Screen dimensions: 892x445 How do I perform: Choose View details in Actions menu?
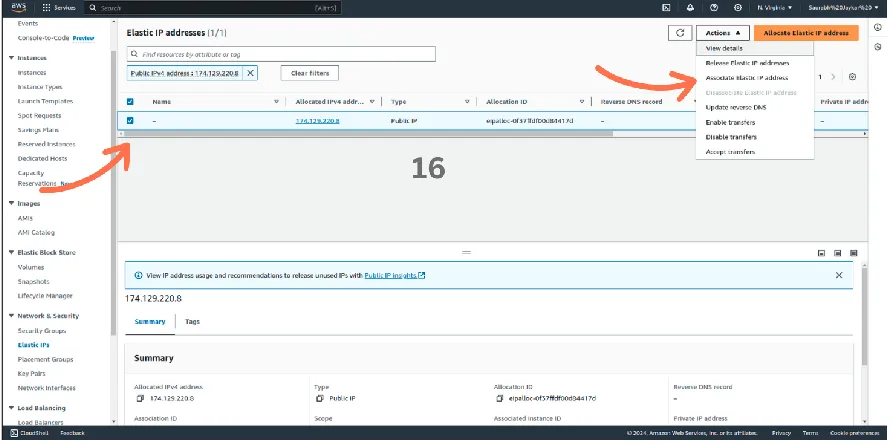[755, 48]
